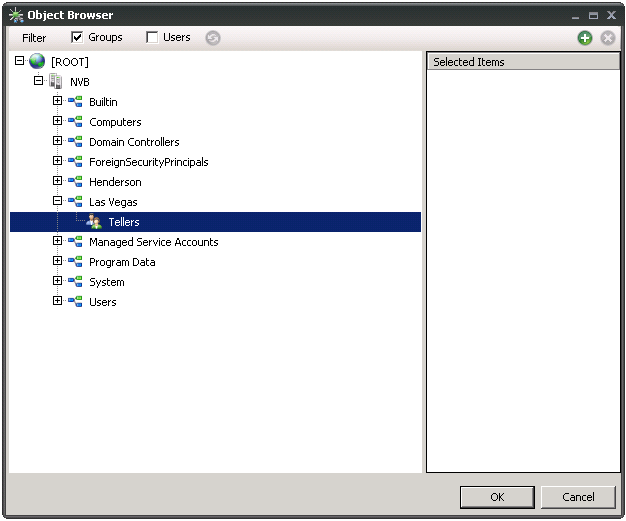Uncheck the Groups filter checkbox
The width and height of the screenshot is (626, 521).
click(77, 37)
